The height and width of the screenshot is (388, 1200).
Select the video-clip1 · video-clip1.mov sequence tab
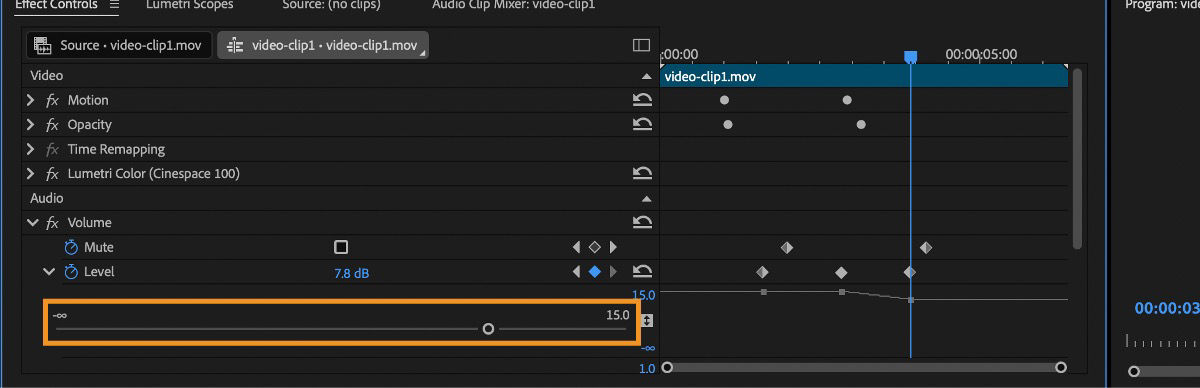point(323,46)
